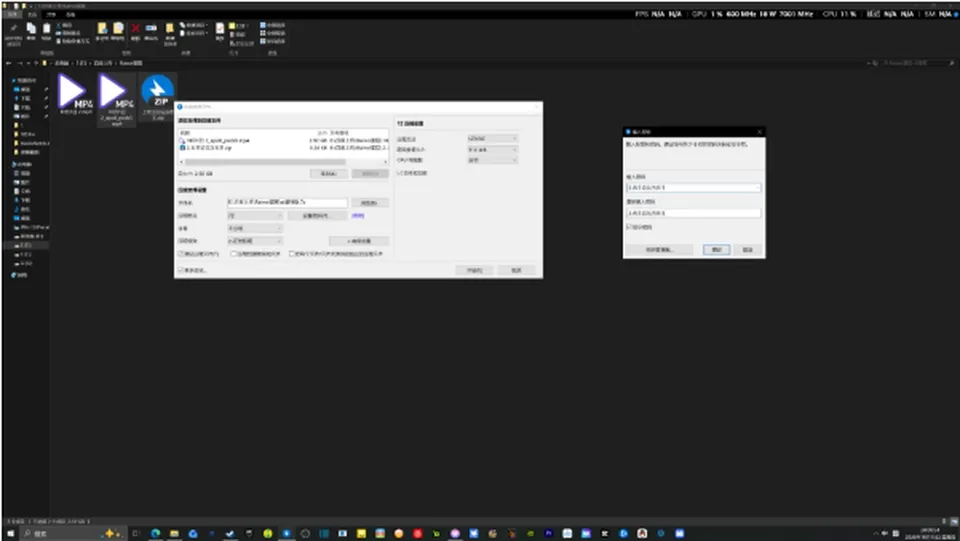
Task: Open the split volume dropdown in compress dialog
Action: [255, 228]
